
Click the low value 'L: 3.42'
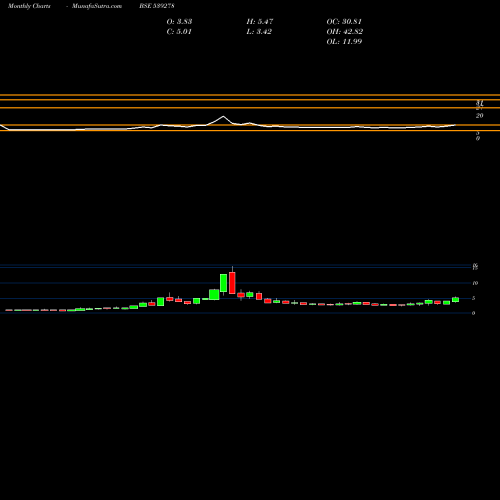click(x=259, y=31)
